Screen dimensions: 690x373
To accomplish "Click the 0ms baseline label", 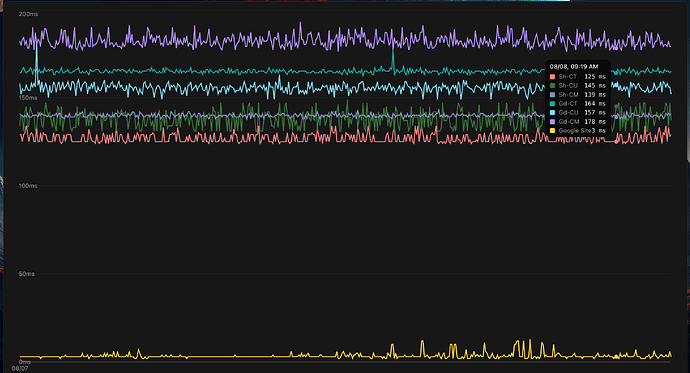I will click(x=25, y=362).
